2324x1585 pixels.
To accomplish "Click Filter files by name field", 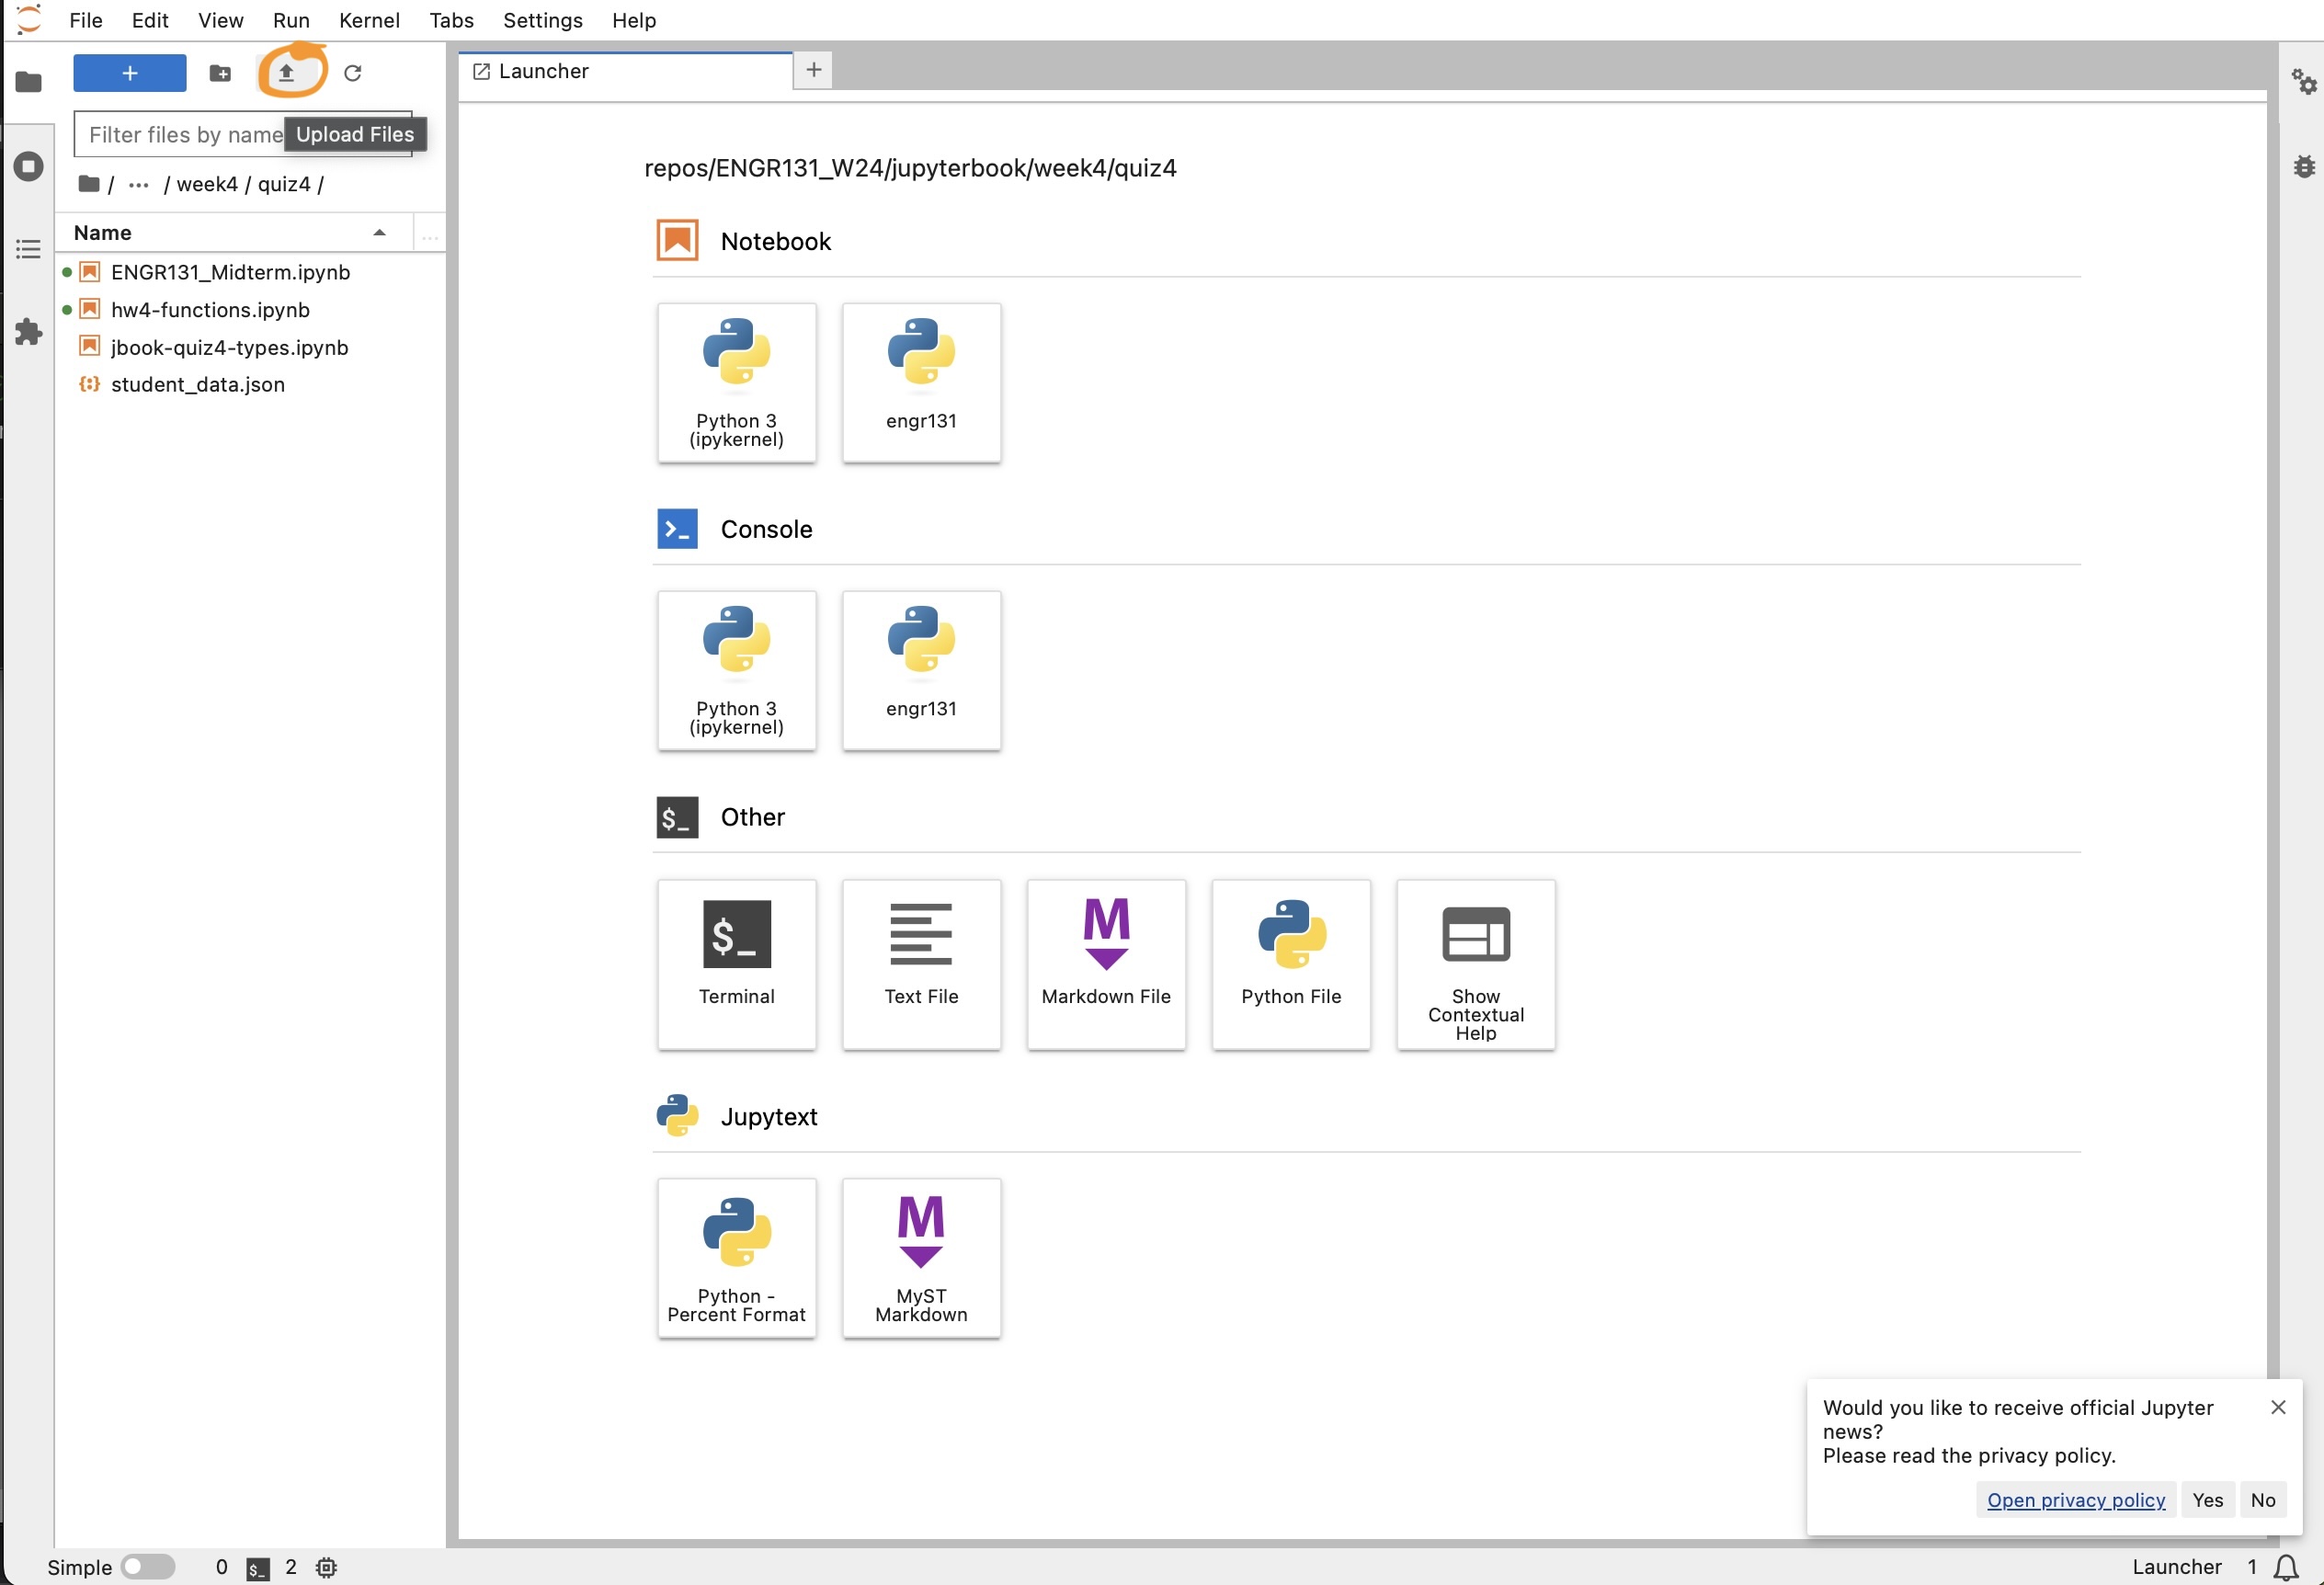I will (x=243, y=134).
